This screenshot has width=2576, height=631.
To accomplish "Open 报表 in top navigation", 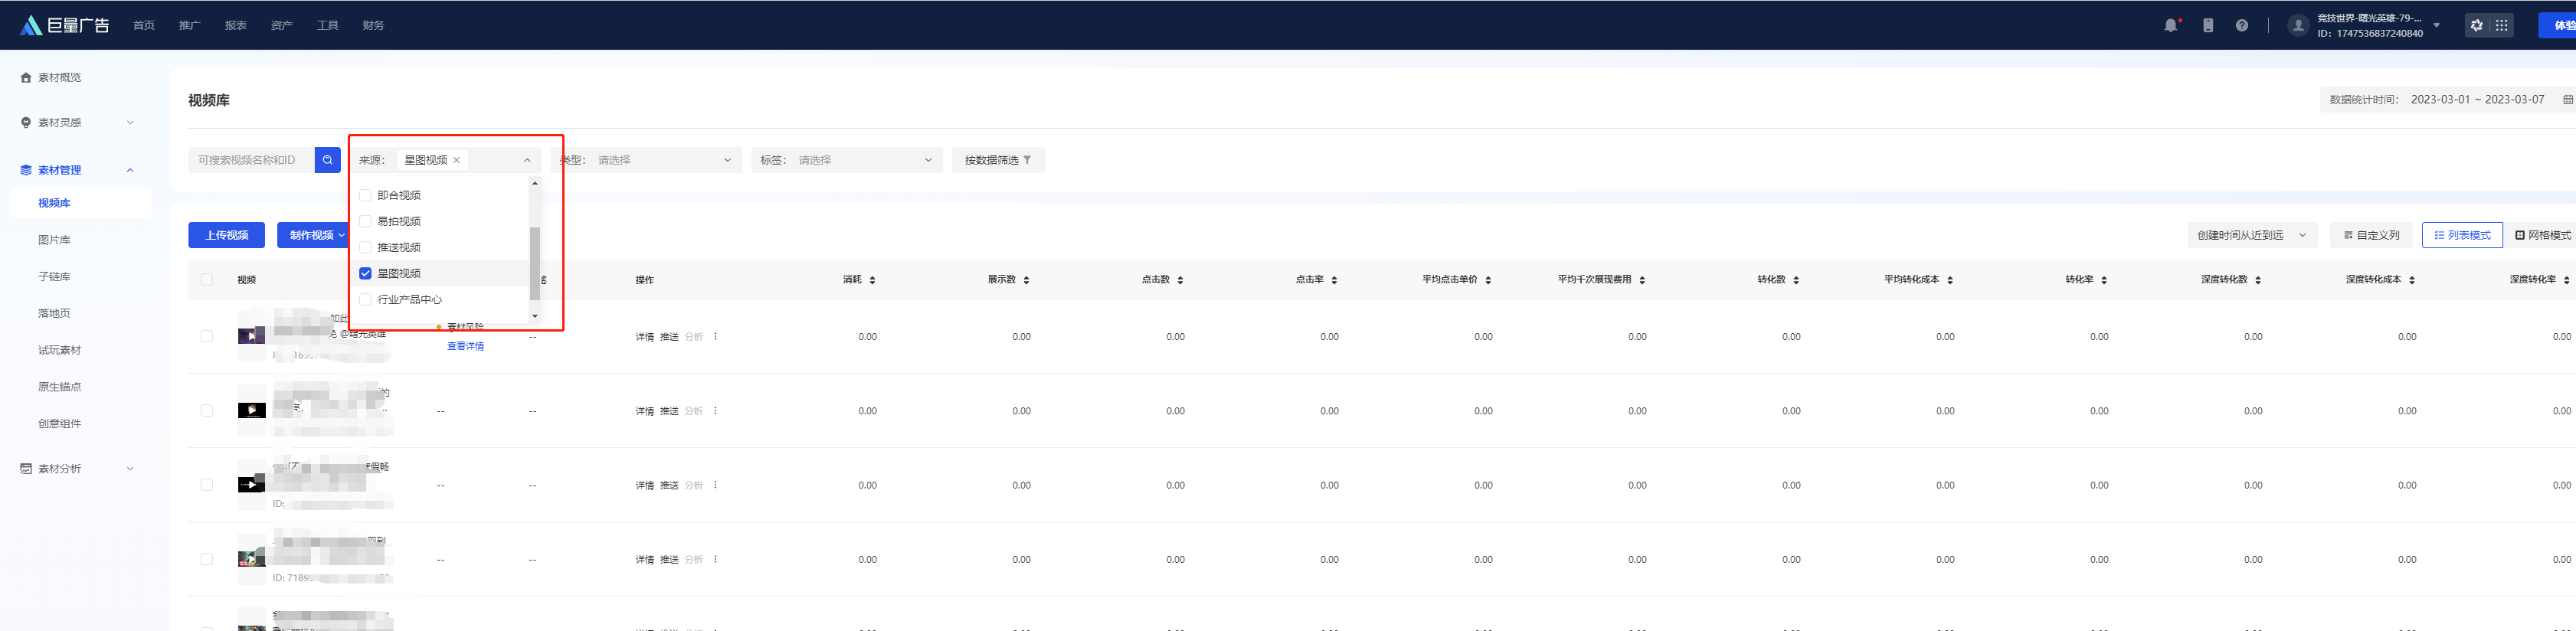I will (236, 25).
